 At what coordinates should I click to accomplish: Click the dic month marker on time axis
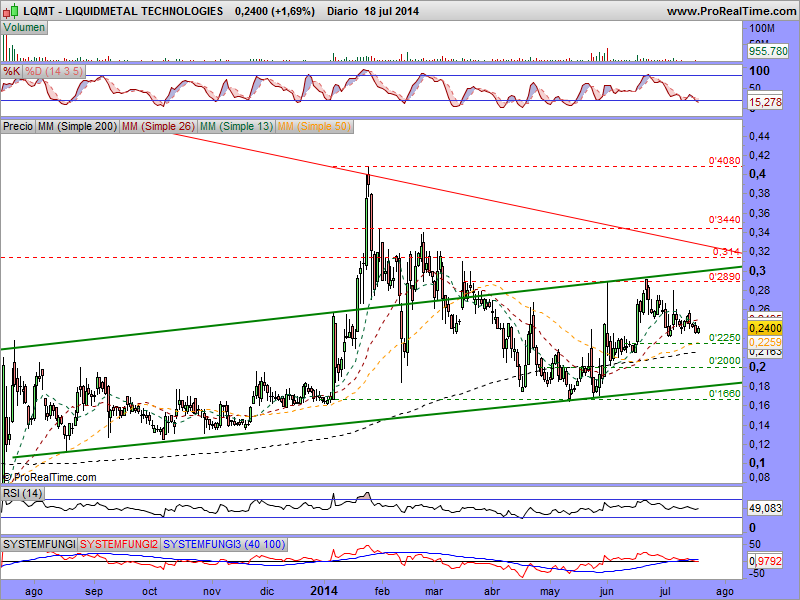point(266,591)
